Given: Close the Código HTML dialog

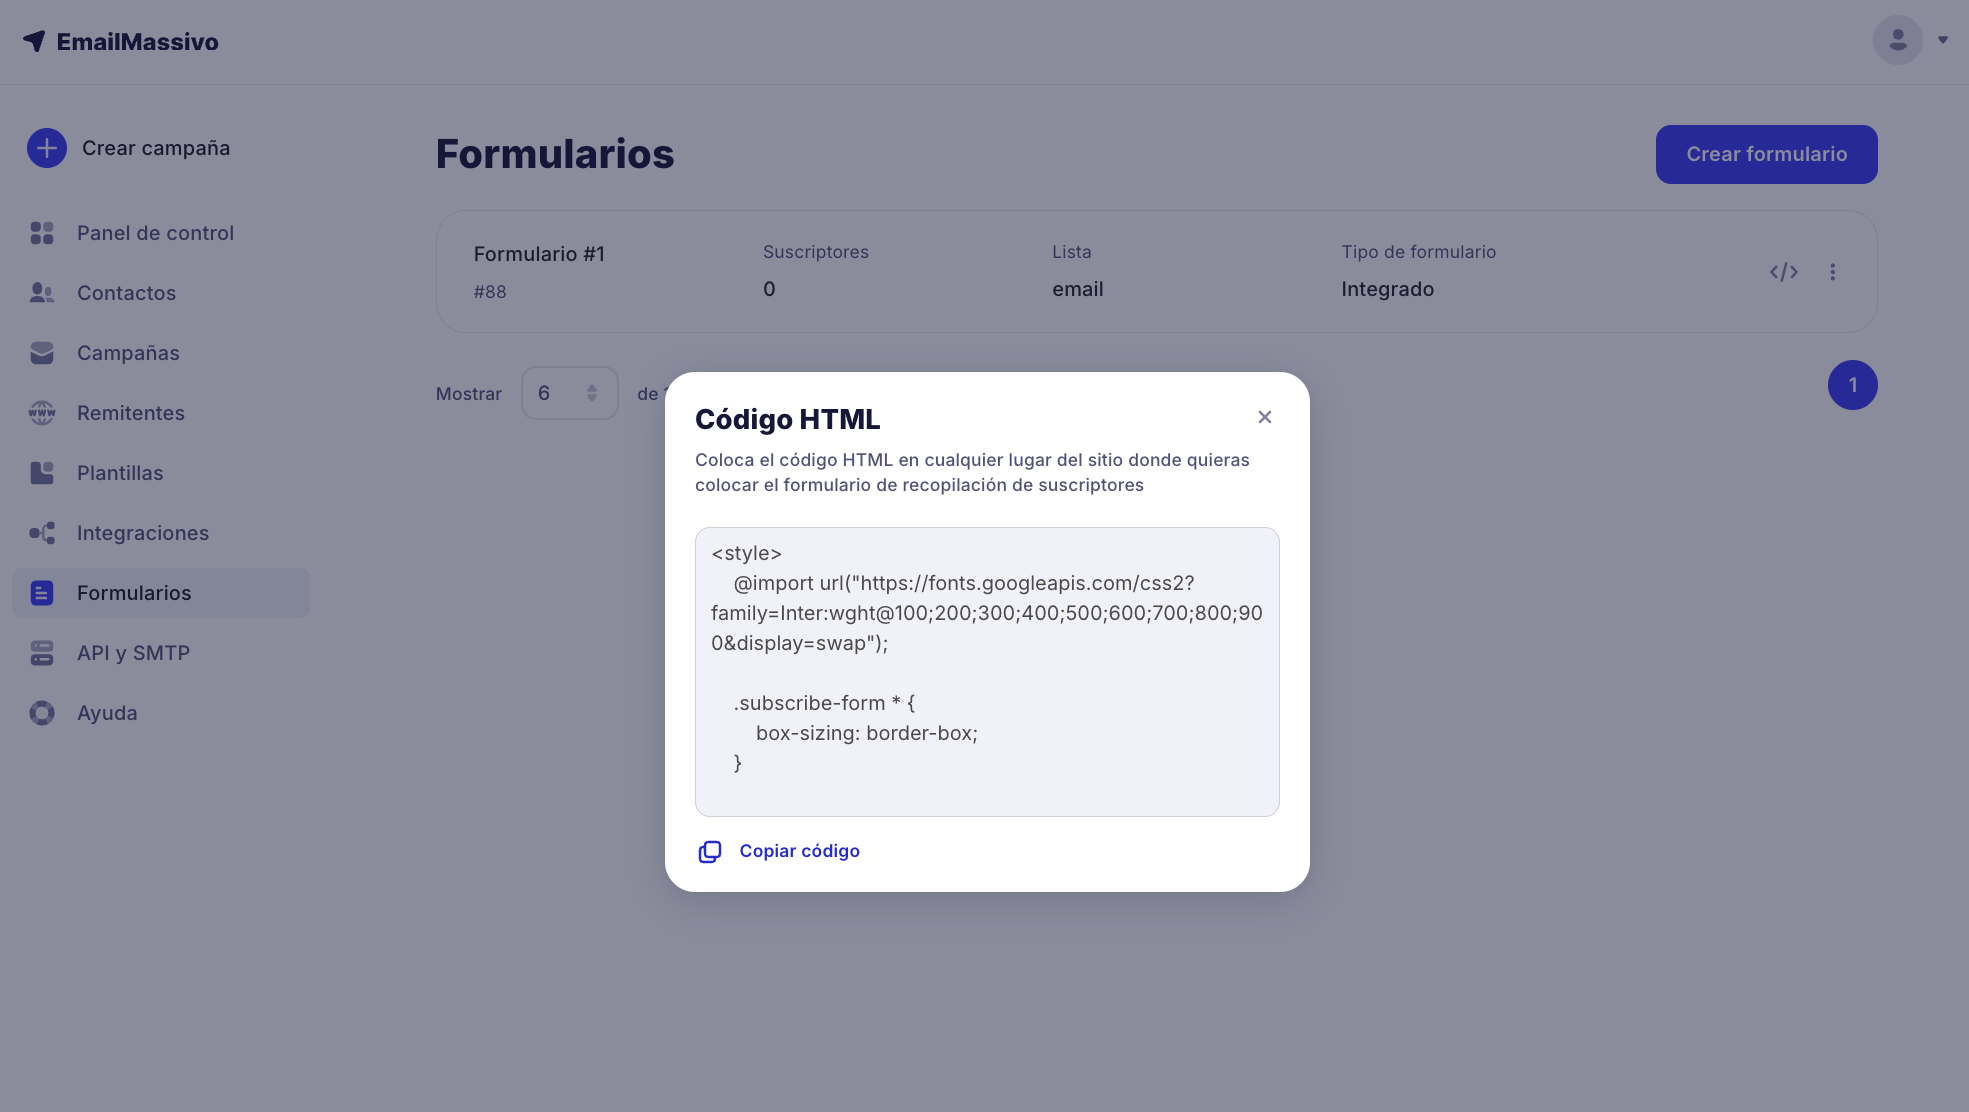Looking at the screenshot, I should click(1264, 417).
